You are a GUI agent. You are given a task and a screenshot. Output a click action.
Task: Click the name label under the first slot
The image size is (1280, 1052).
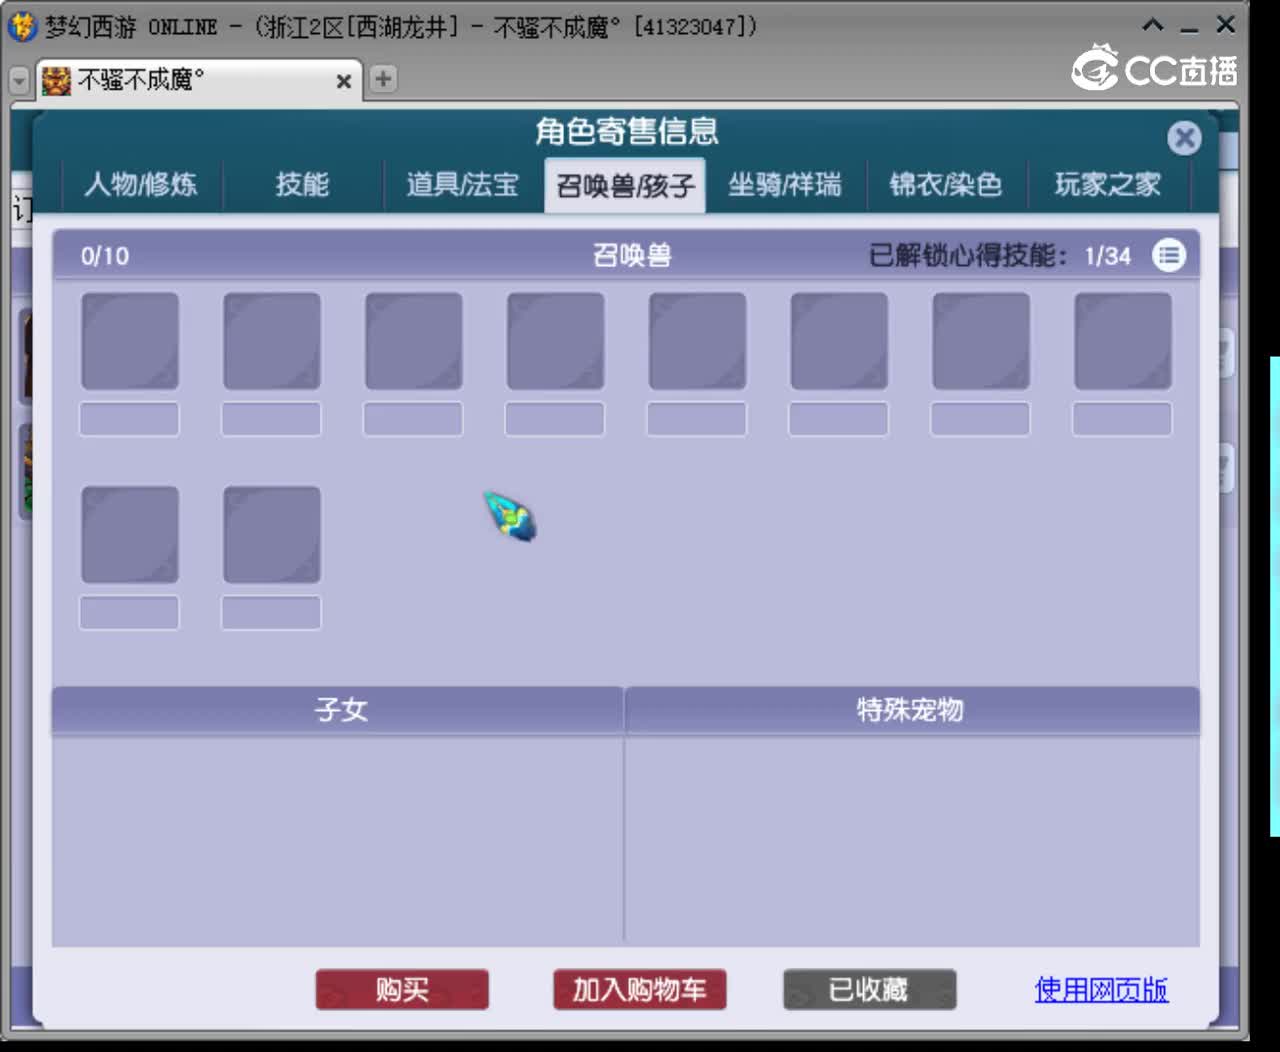(129, 419)
